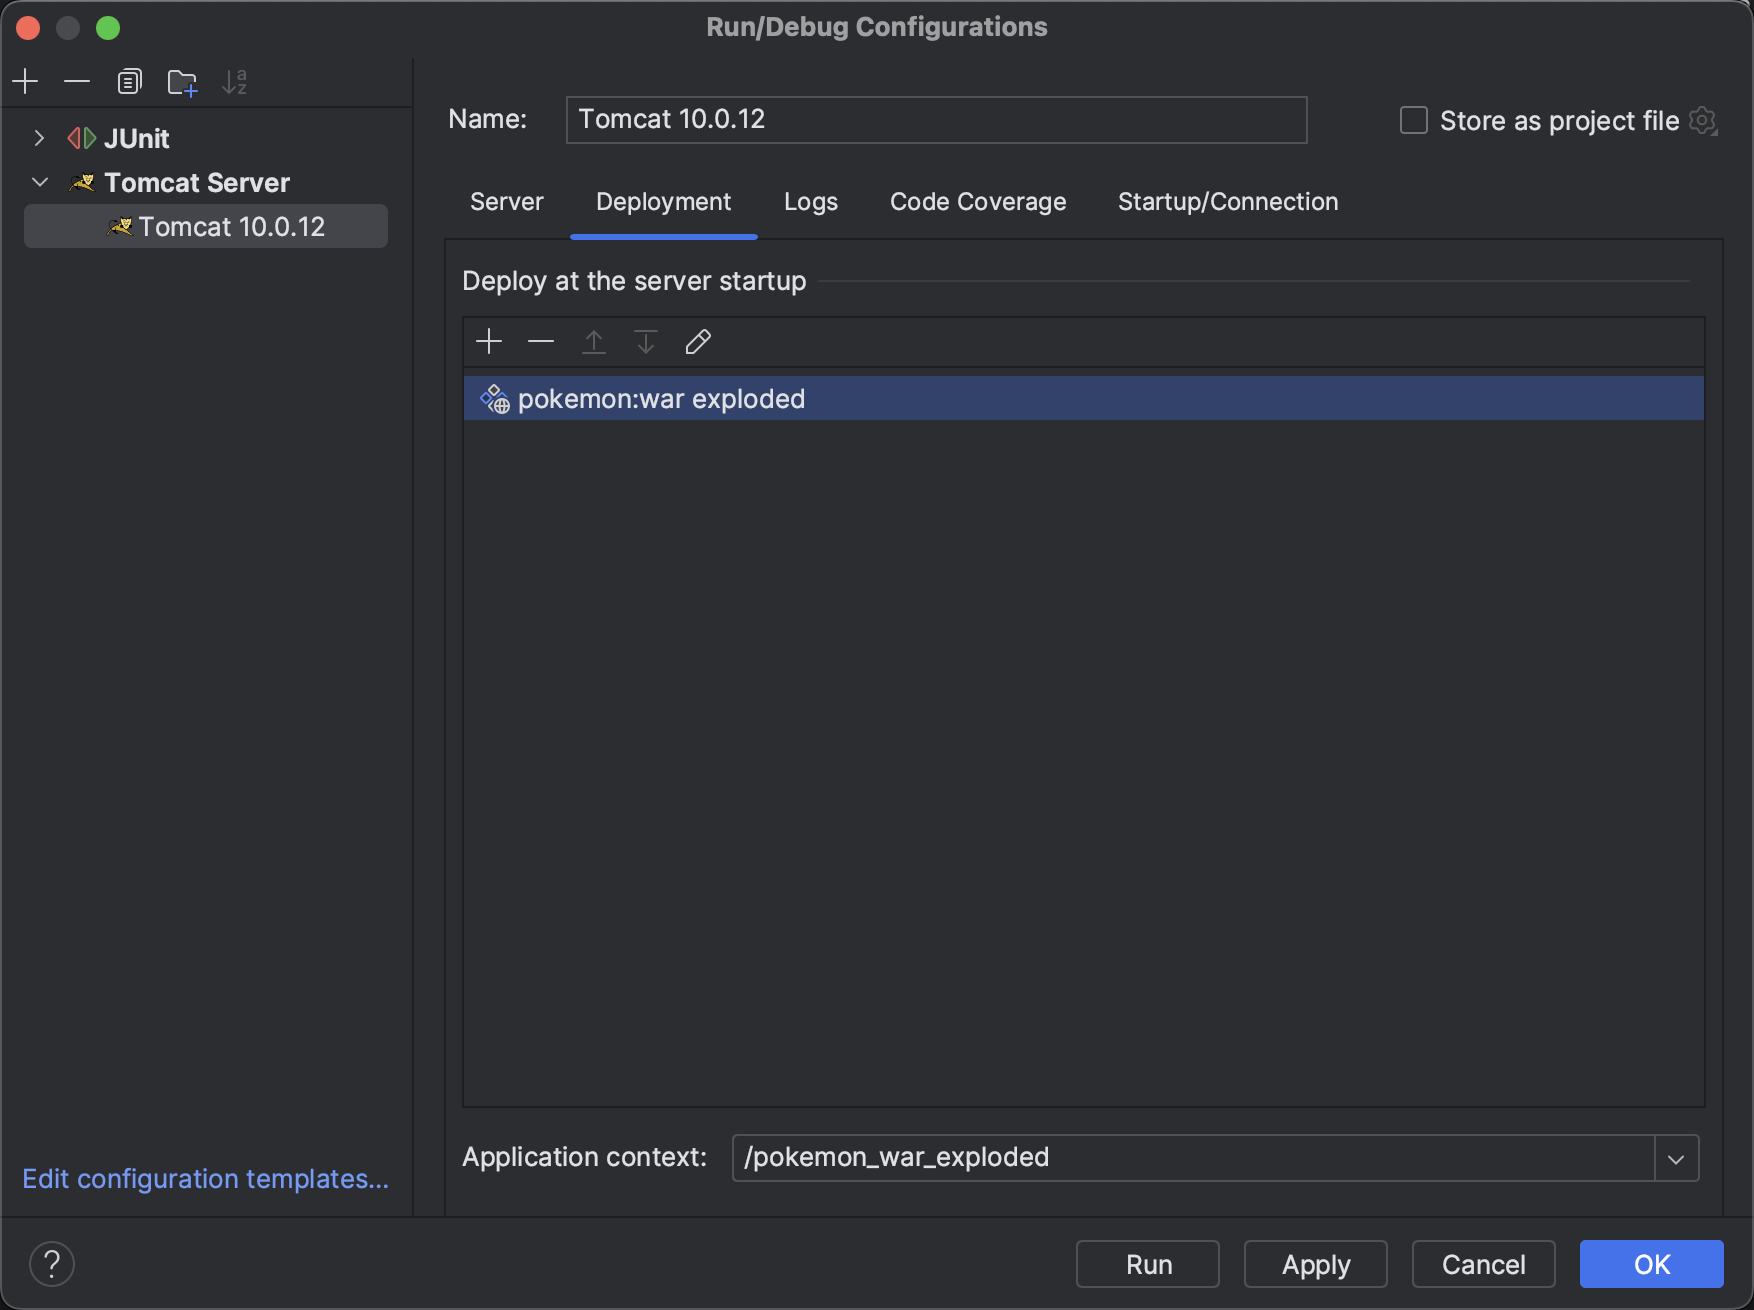
Task: Remove the selected run configuration
Action: [x=77, y=81]
